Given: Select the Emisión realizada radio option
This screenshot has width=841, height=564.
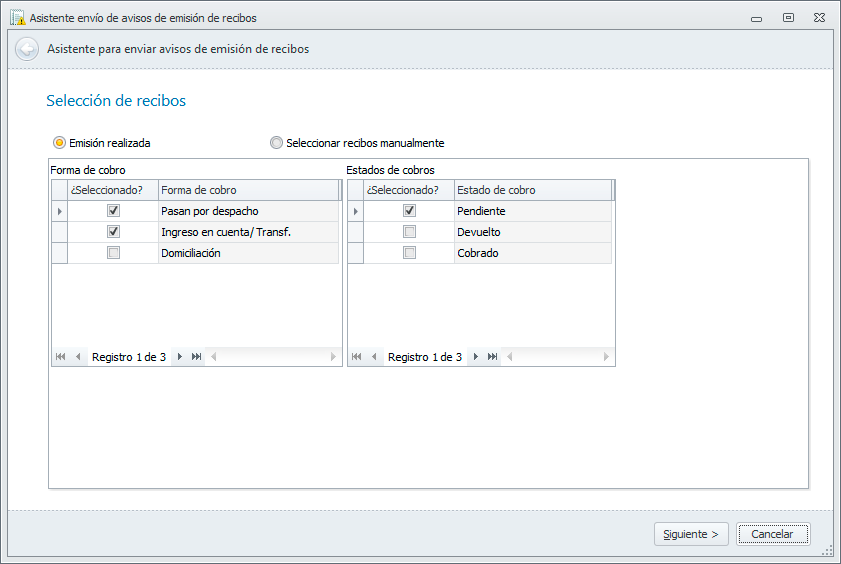Looking at the screenshot, I should pos(60,143).
